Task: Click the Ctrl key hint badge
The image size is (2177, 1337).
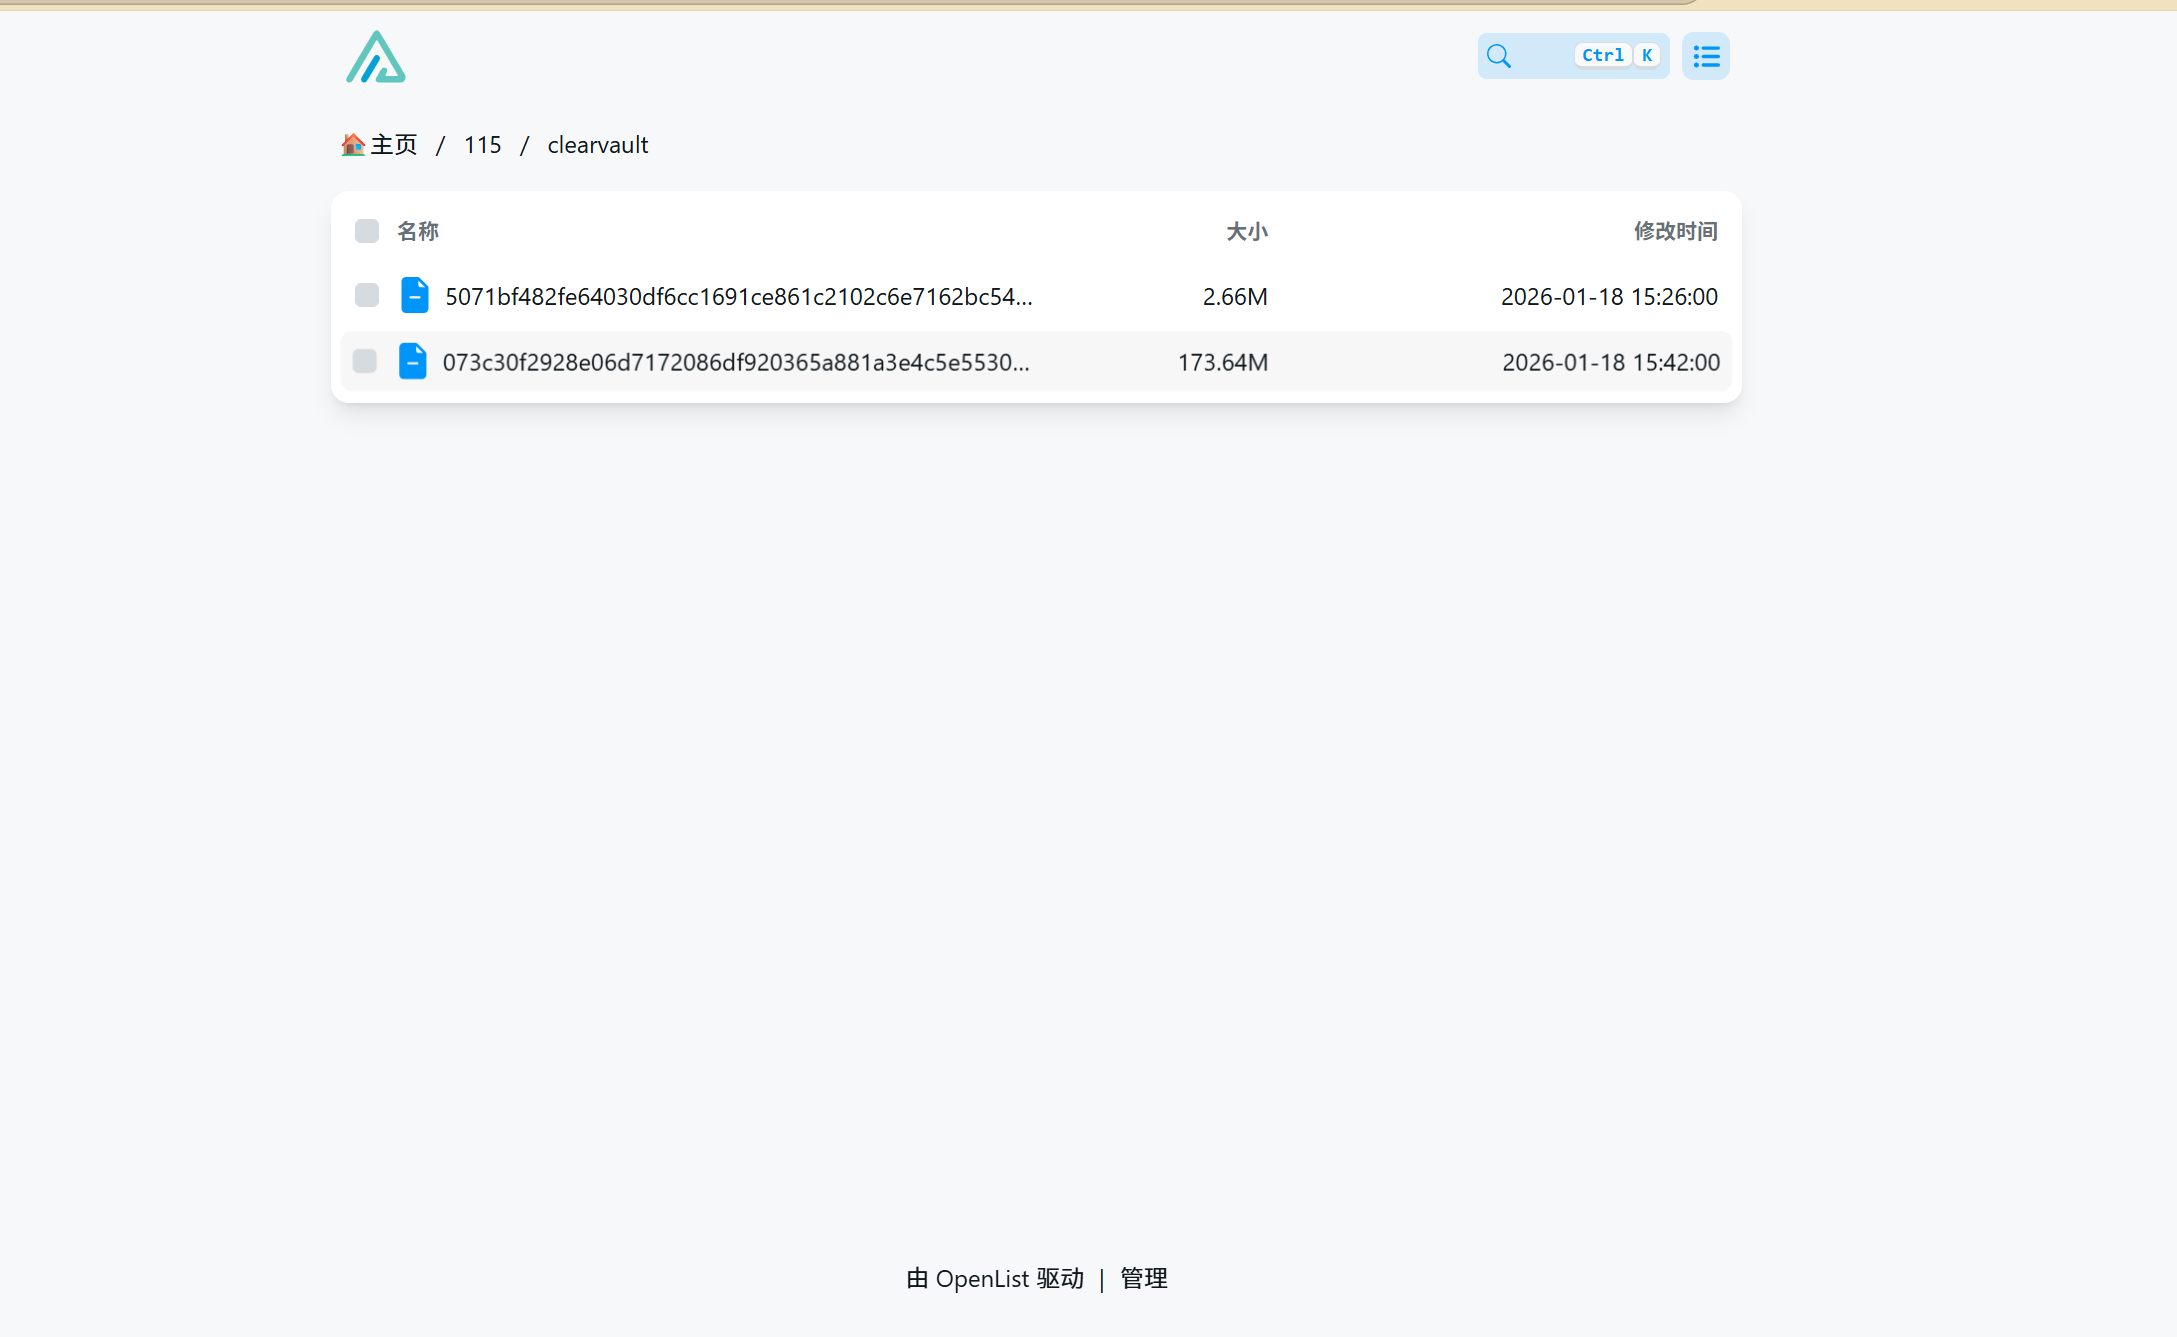Action: pos(1602,56)
